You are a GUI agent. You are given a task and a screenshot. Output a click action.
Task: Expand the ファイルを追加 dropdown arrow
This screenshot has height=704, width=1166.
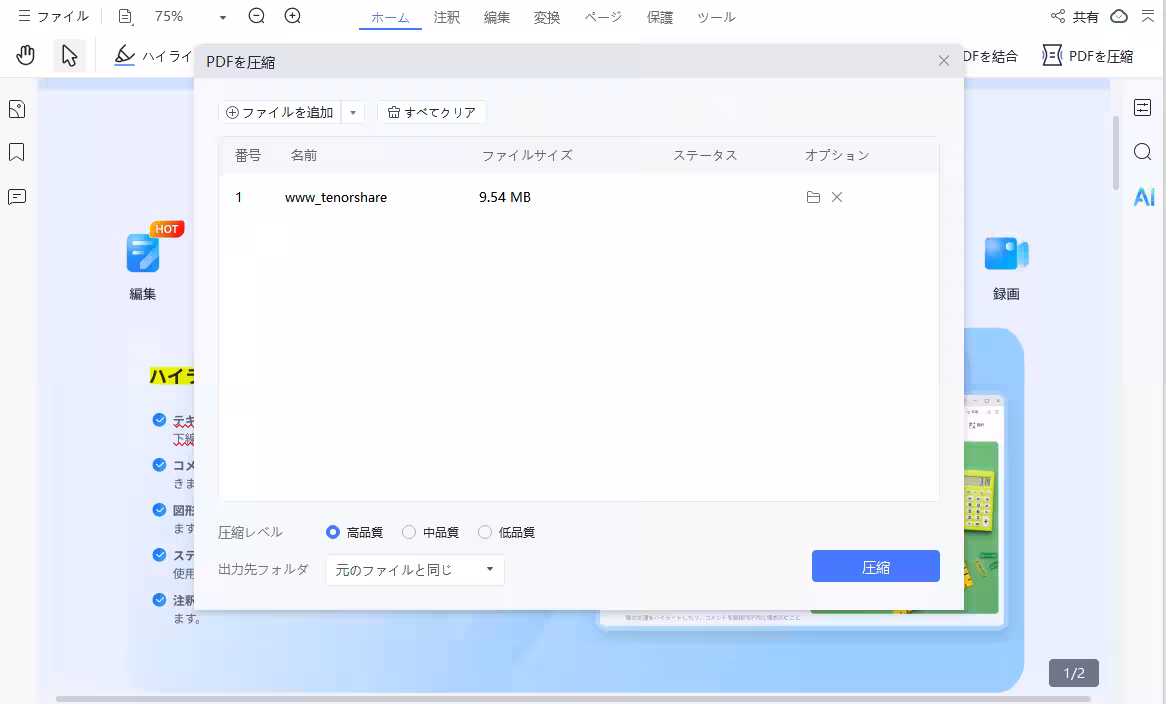point(352,112)
